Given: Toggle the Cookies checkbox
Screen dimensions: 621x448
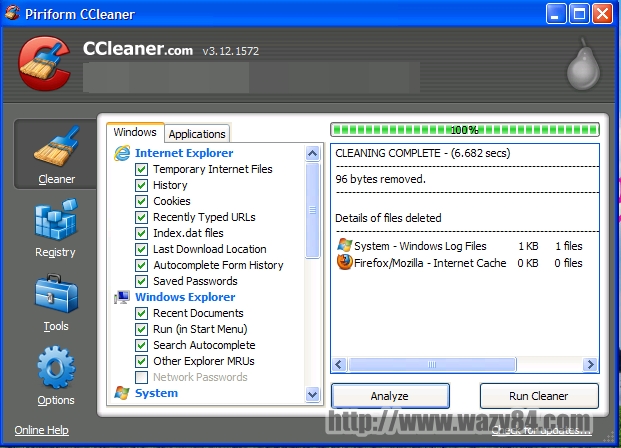Looking at the screenshot, I should (141, 201).
